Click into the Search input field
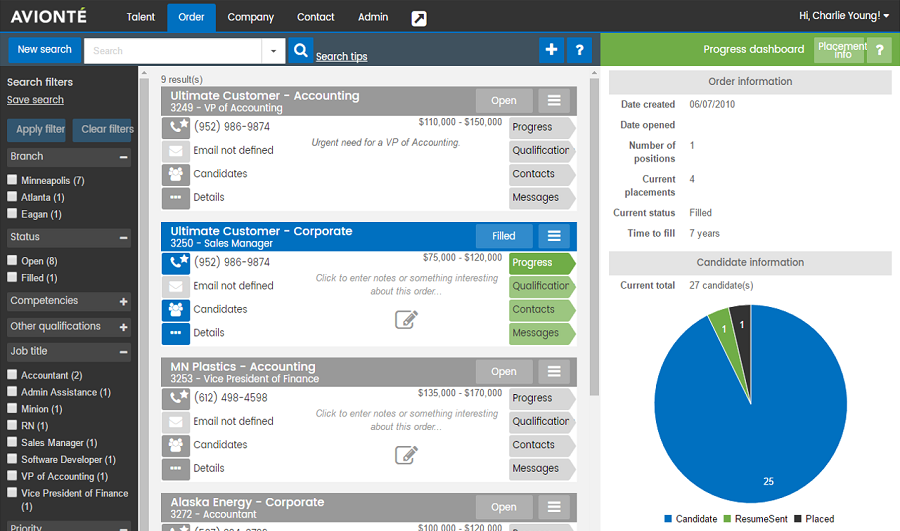Viewport: 900px width, 531px height. (x=173, y=51)
